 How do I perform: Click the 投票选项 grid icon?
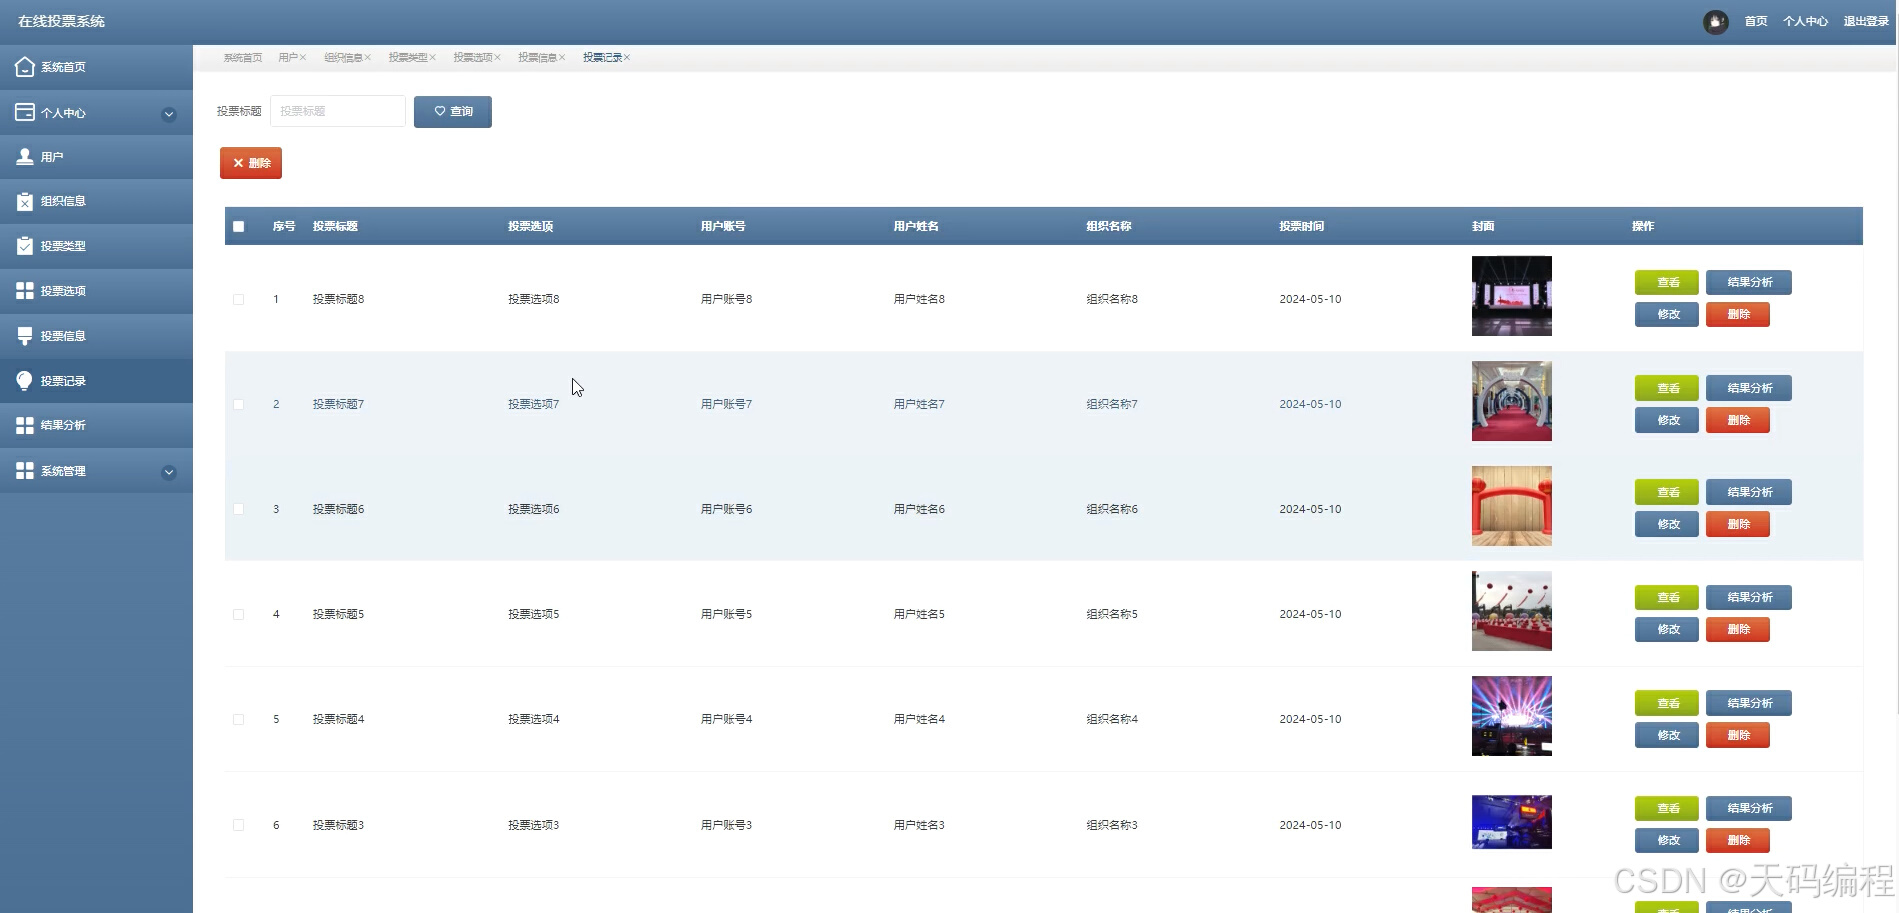[25, 290]
